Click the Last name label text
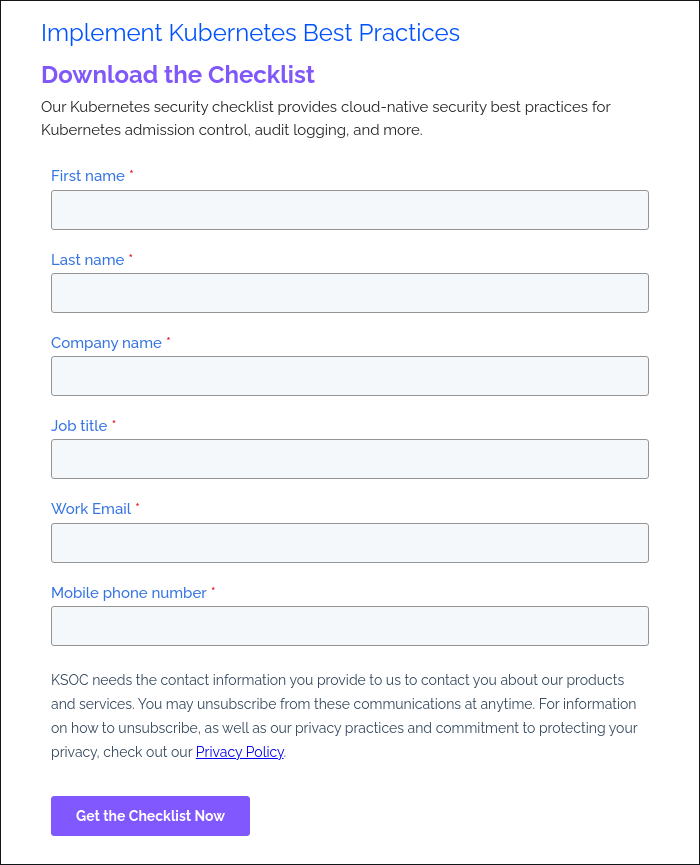Screen dimensions: 700x865 (x=87, y=260)
